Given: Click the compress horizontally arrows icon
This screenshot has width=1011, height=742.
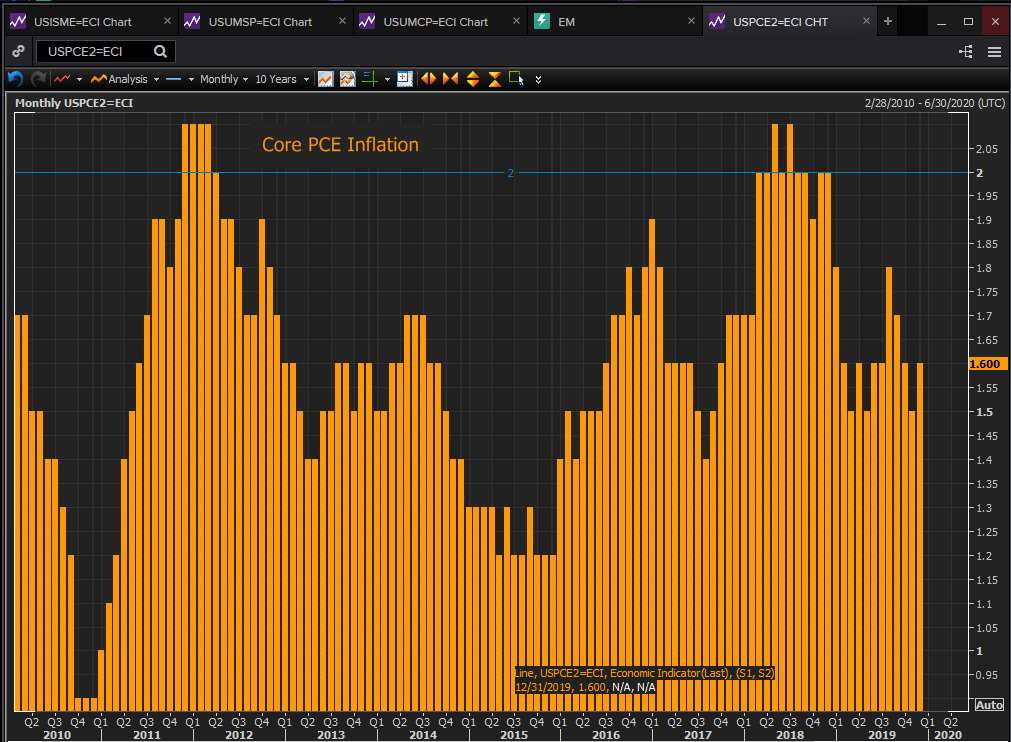Looking at the screenshot, I should tap(450, 78).
